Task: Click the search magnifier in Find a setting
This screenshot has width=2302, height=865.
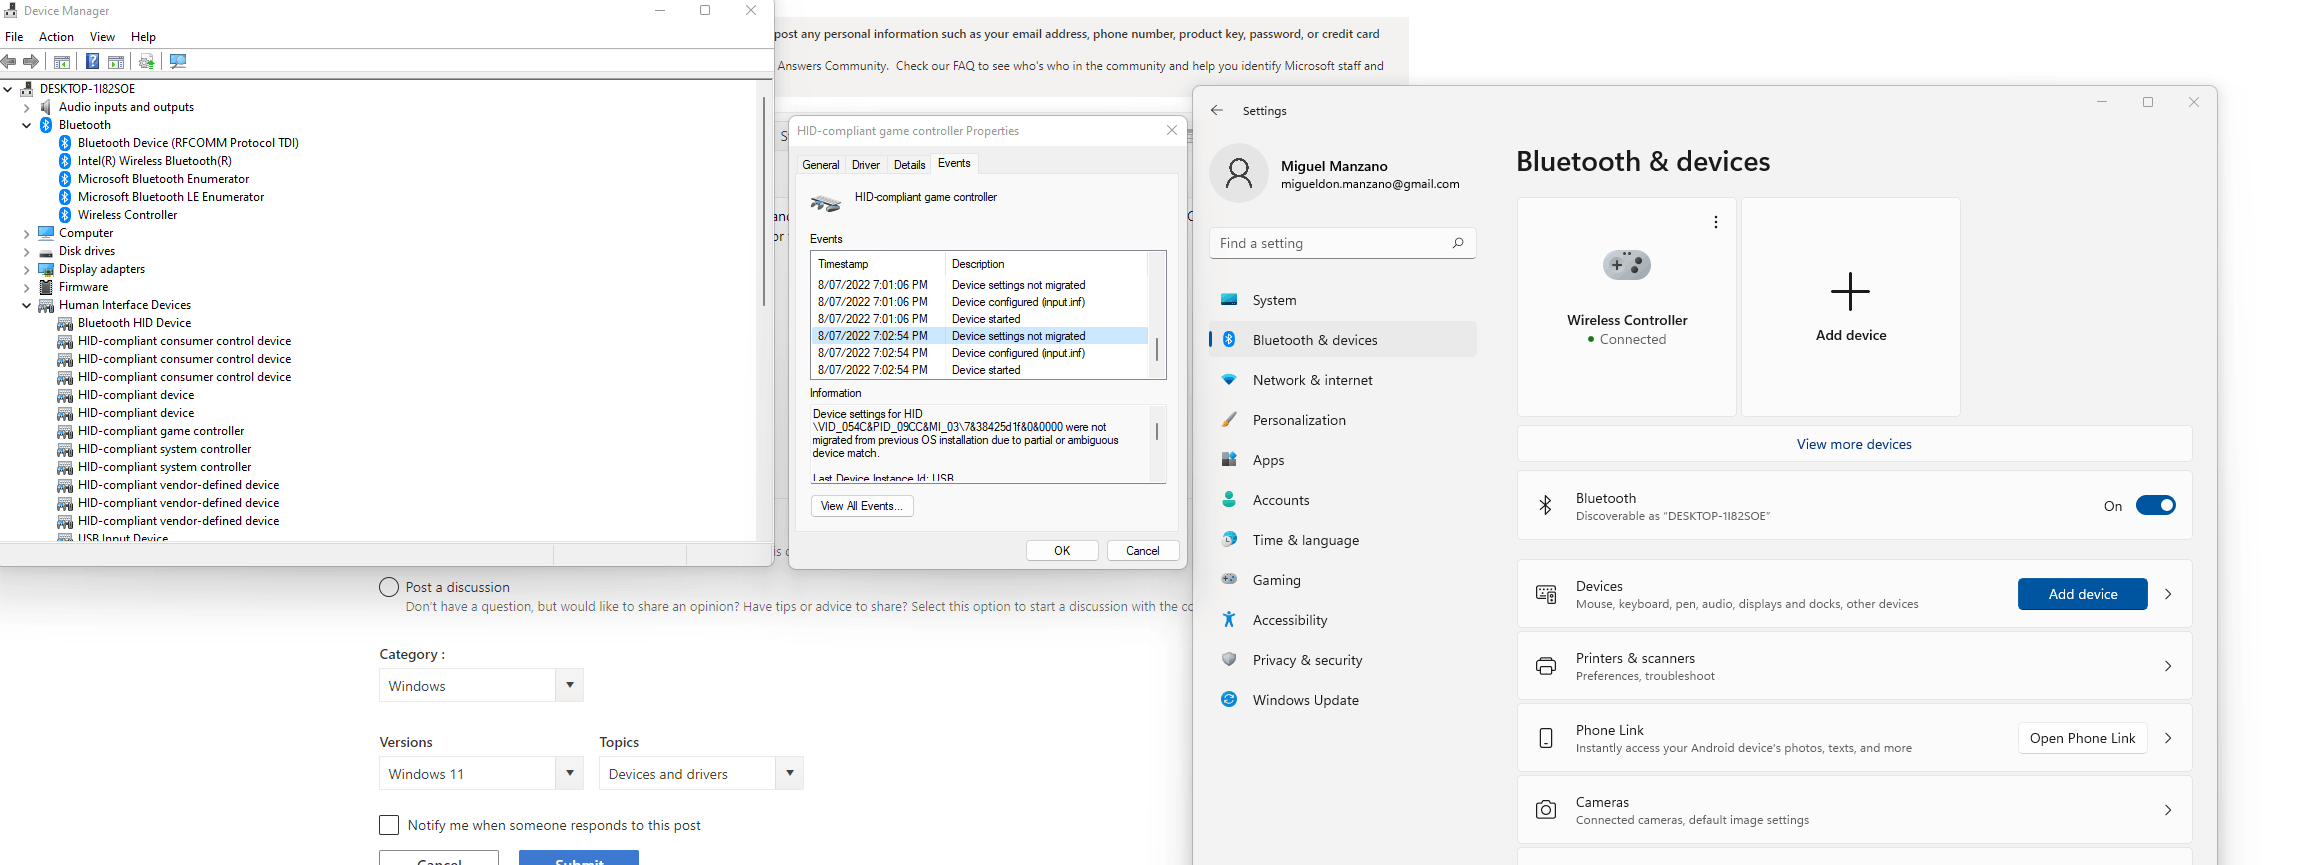Action: point(1458,243)
